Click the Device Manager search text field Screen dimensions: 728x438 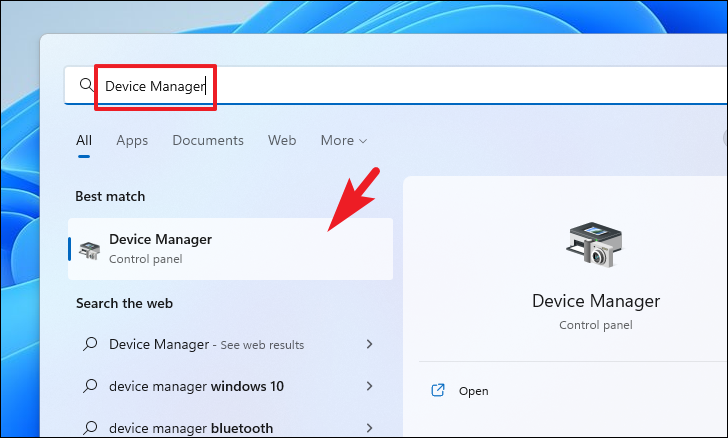click(395, 85)
